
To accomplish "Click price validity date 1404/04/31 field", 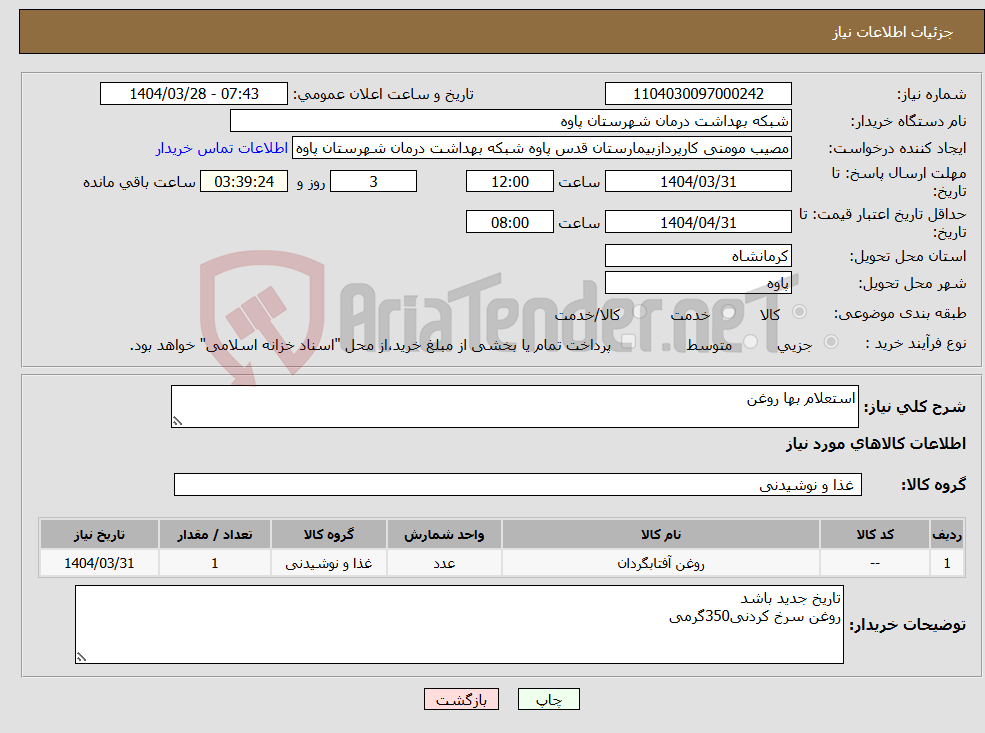I will tap(698, 222).
